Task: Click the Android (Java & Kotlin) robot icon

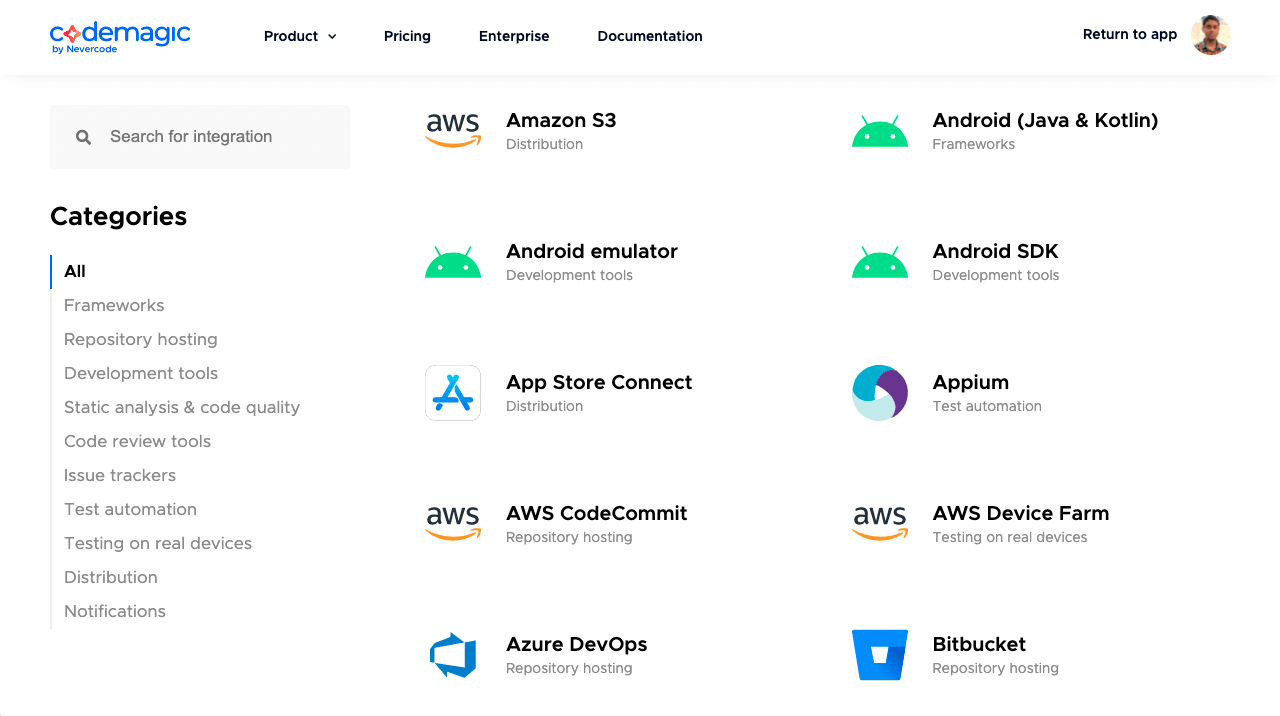Action: (880, 131)
